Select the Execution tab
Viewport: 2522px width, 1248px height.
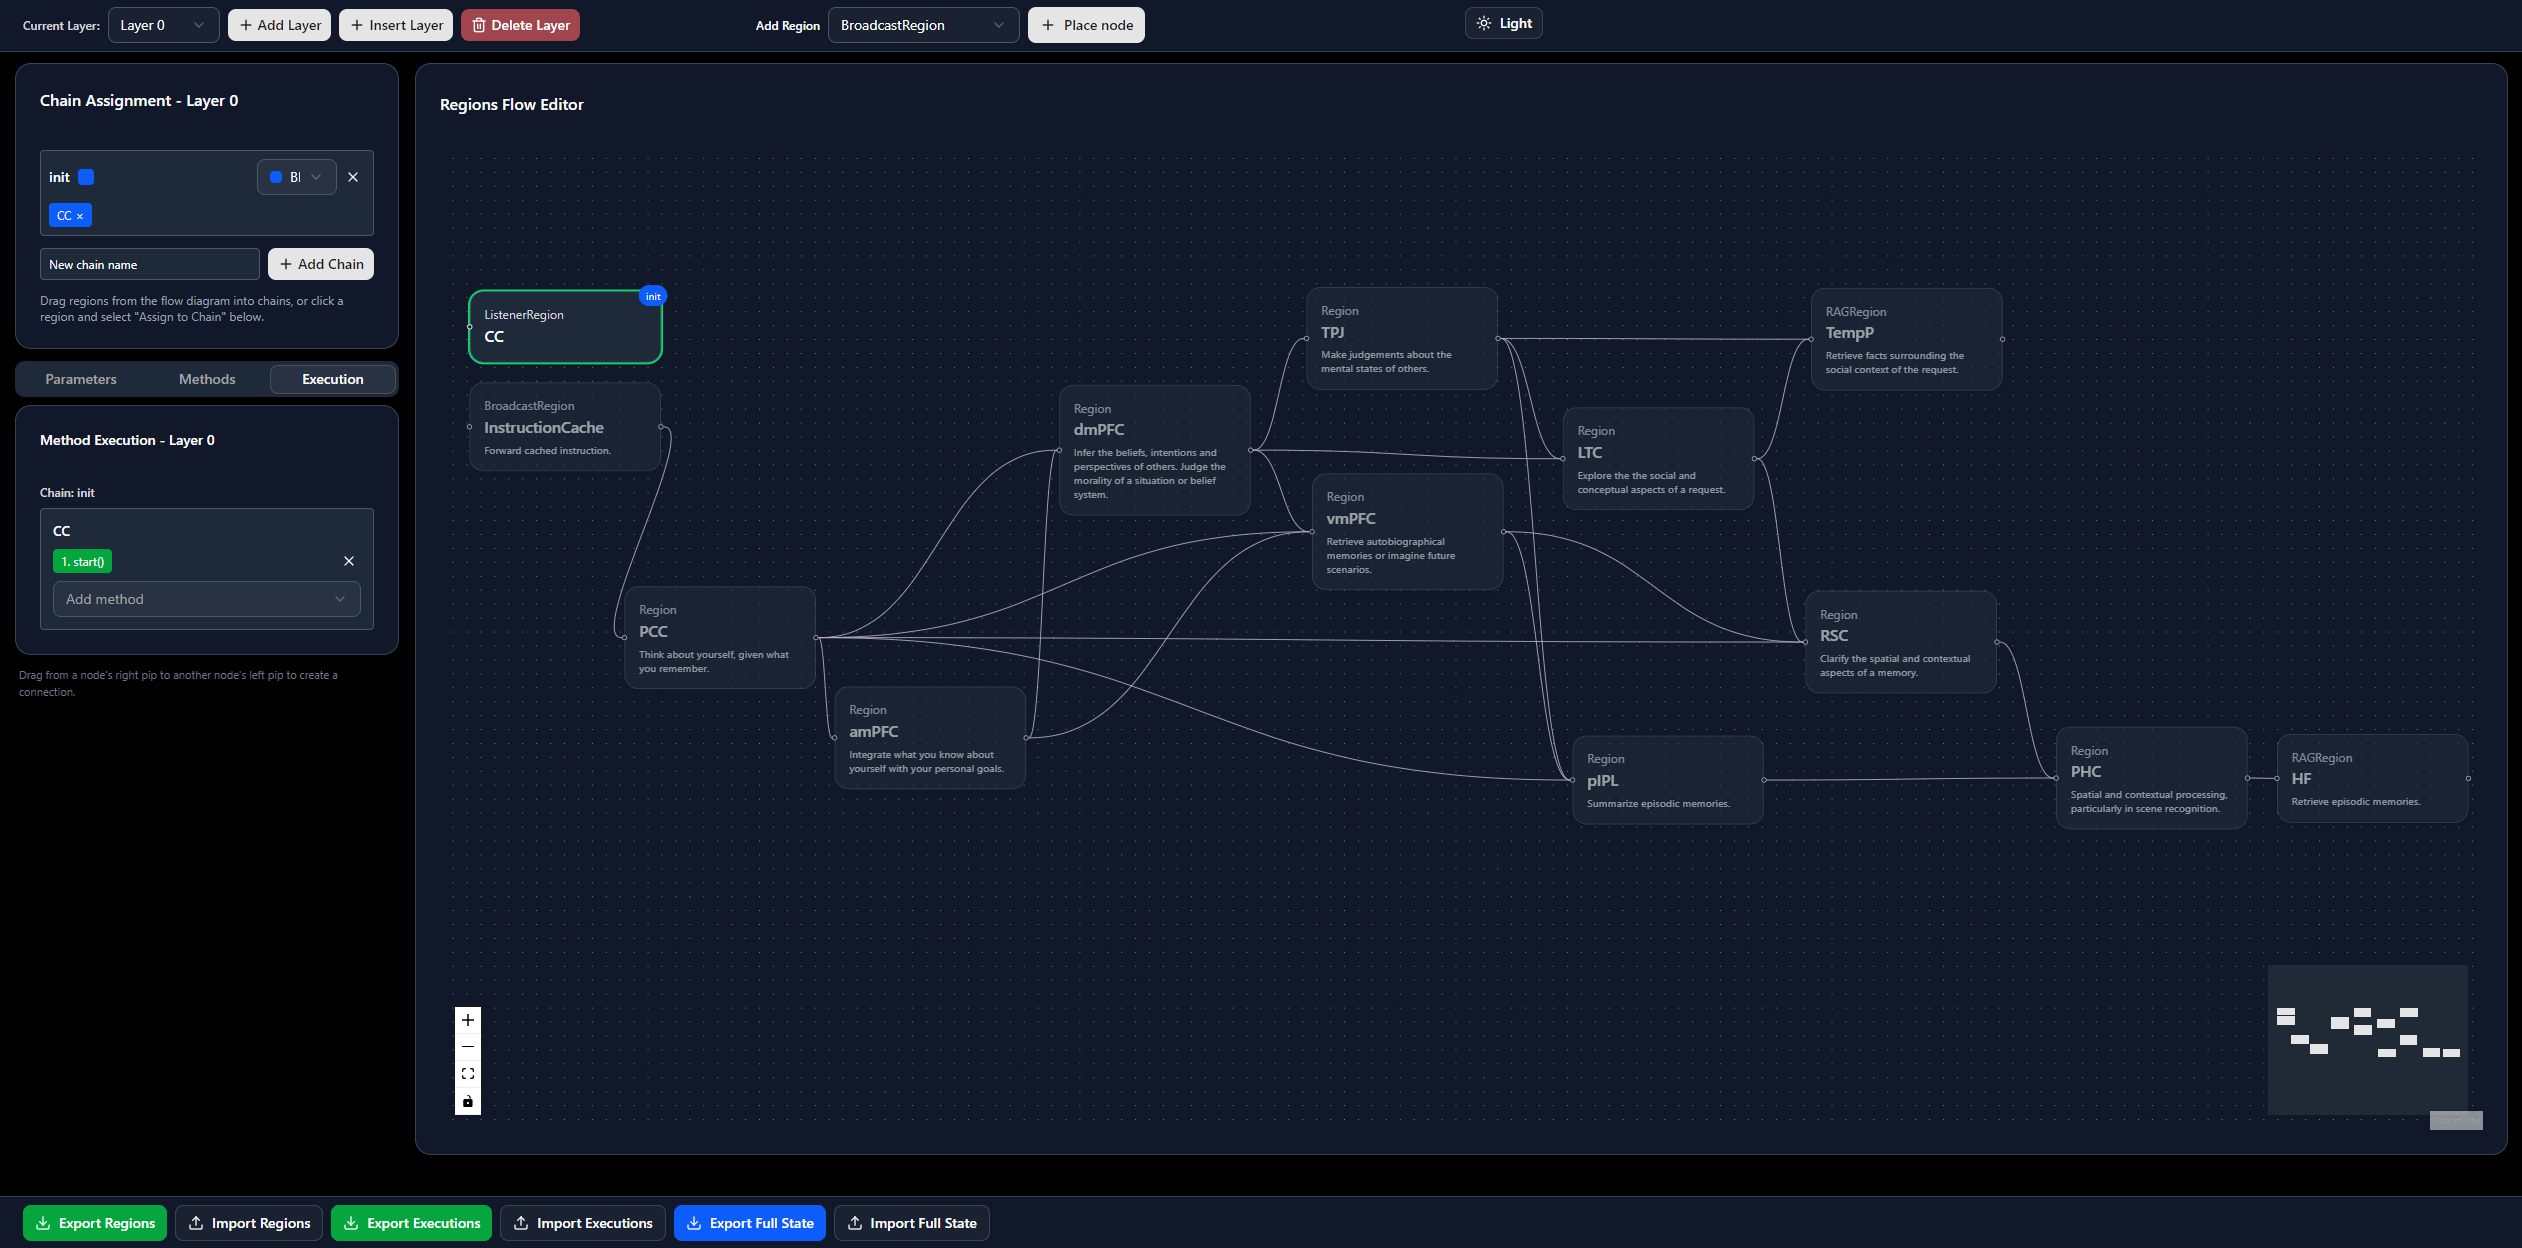(333, 379)
